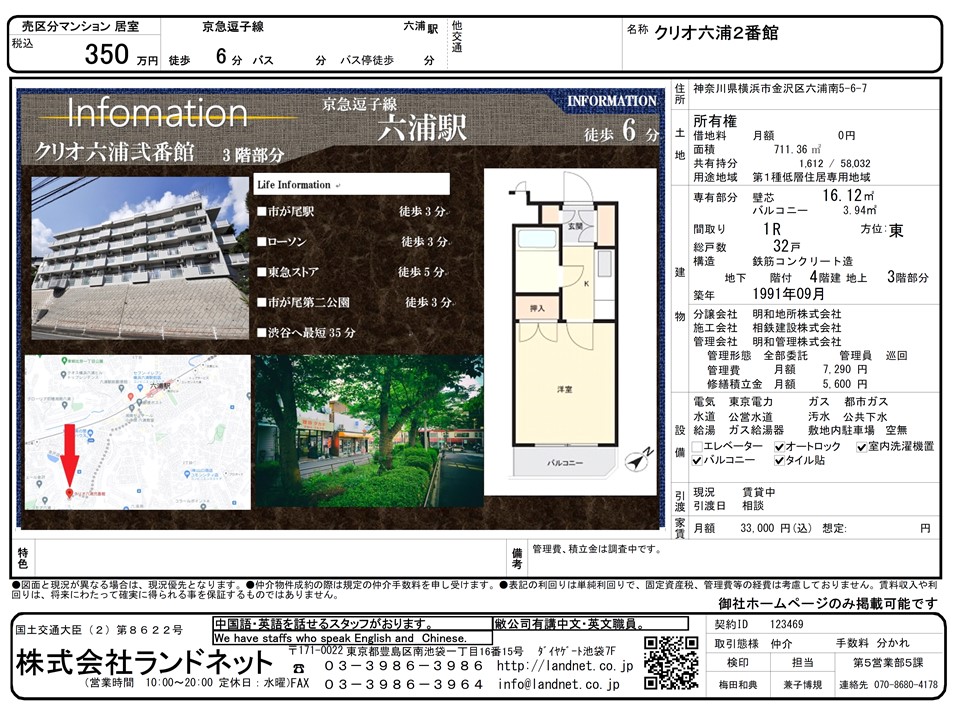The height and width of the screenshot is (720, 960).
Task: Uncheck the バルコニー checkbox
Action: [x=699, y=461]
